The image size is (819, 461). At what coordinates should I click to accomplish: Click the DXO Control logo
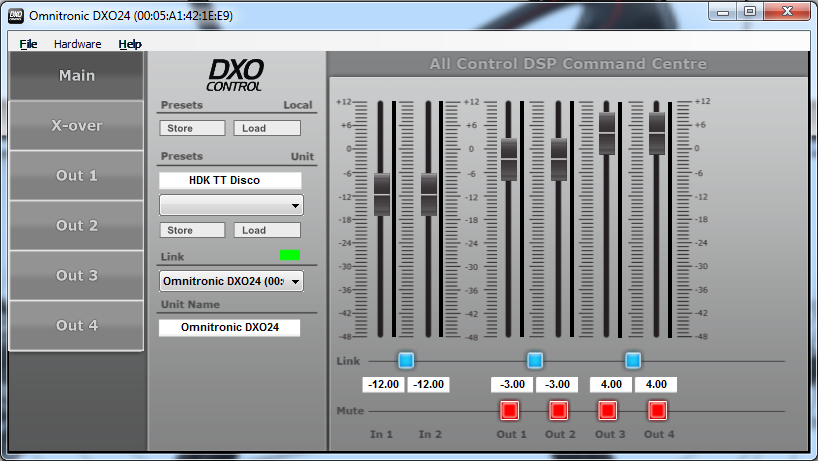(235, 75)
